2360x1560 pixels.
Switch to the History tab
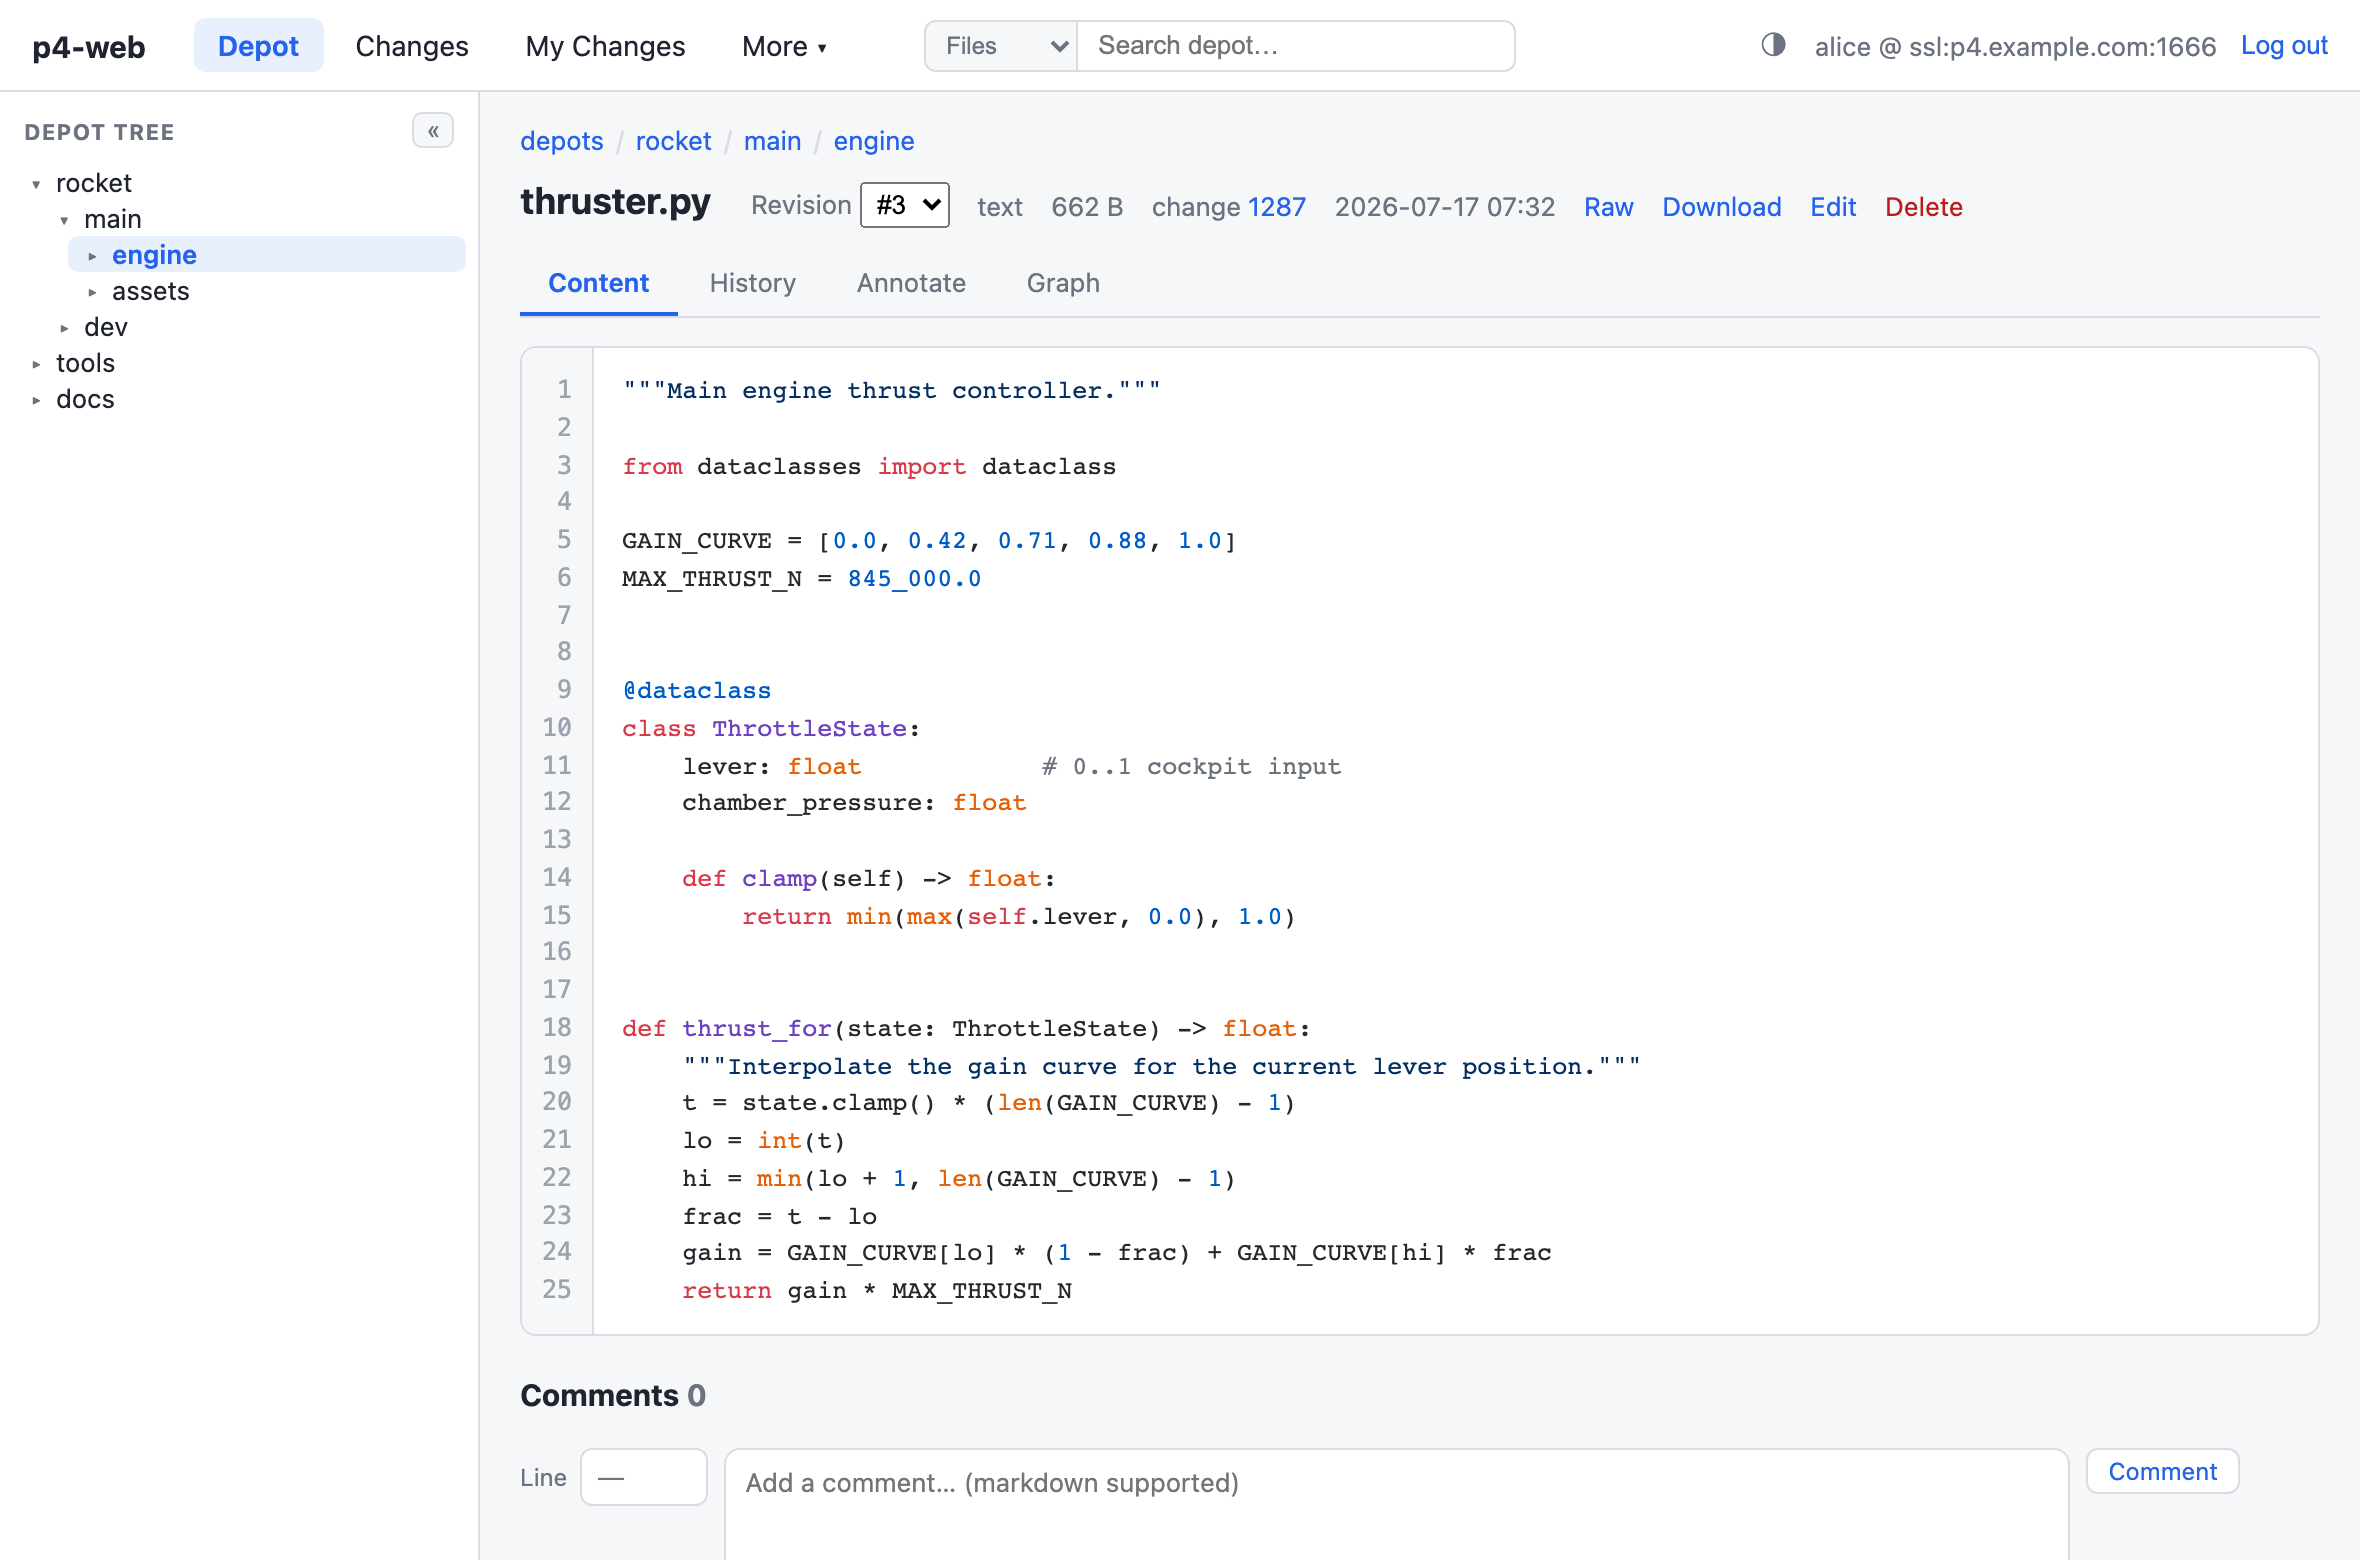[753, 283]
